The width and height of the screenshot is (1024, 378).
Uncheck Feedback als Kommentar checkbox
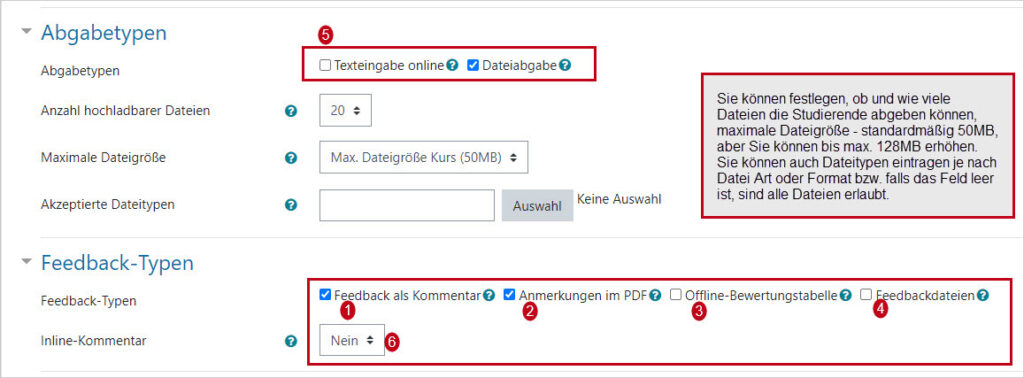[325, 294]
